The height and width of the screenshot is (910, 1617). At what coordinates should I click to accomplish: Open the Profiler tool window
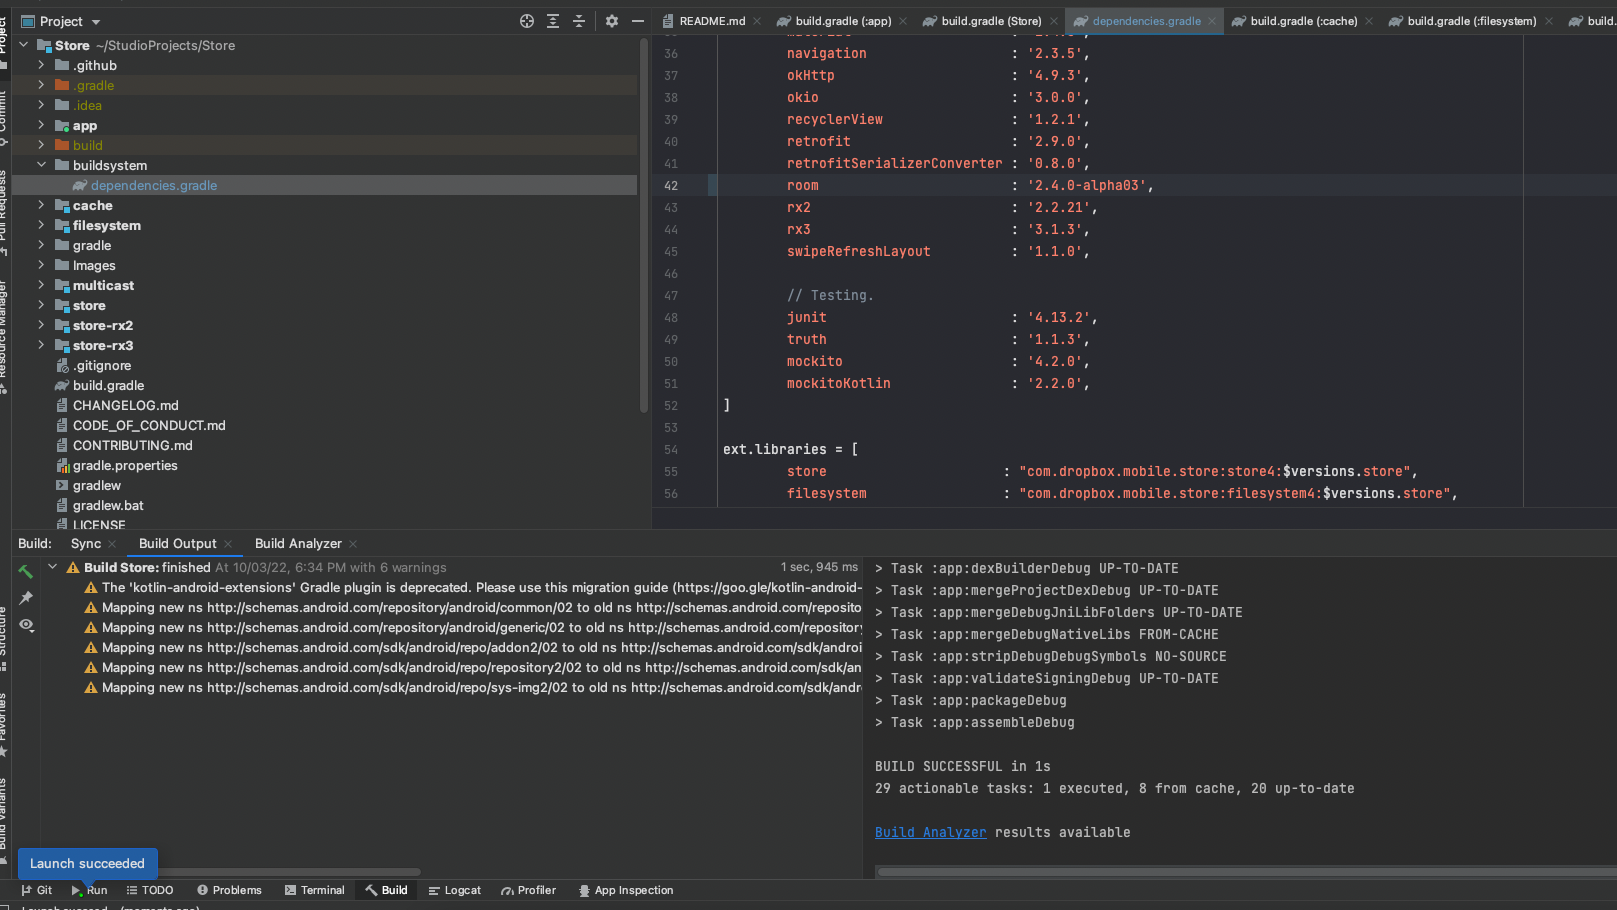click(x=529, y=890)
